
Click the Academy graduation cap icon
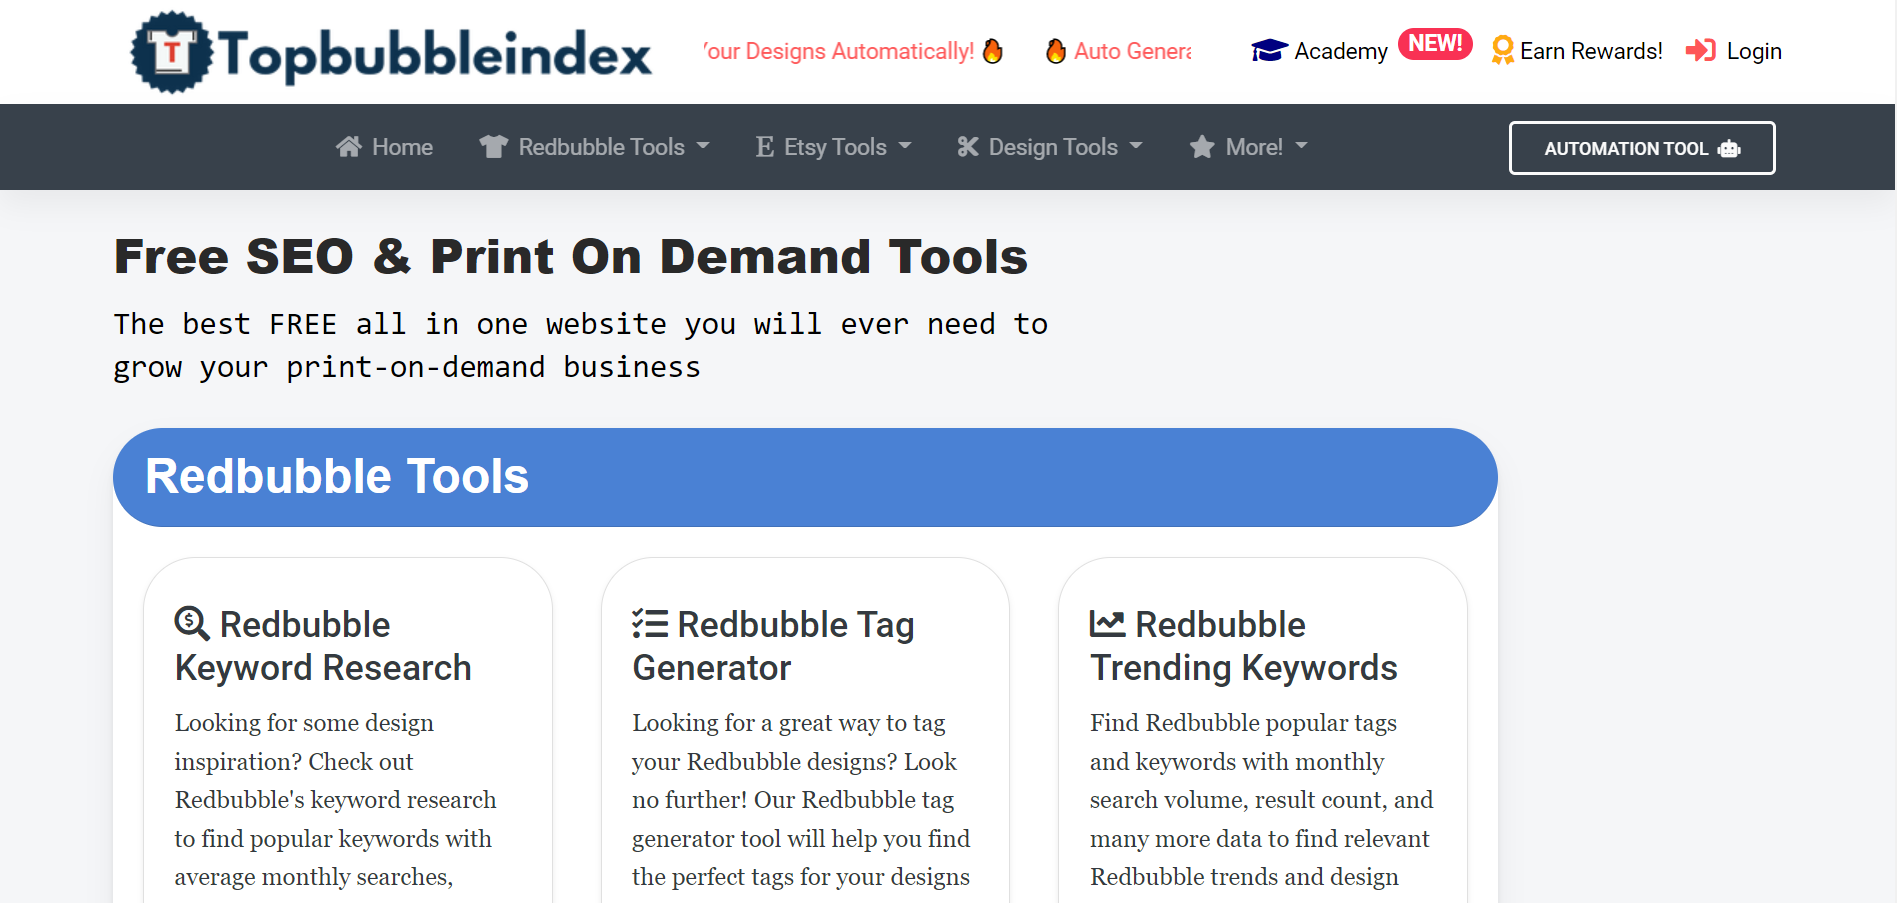(x=1269, y=51)
